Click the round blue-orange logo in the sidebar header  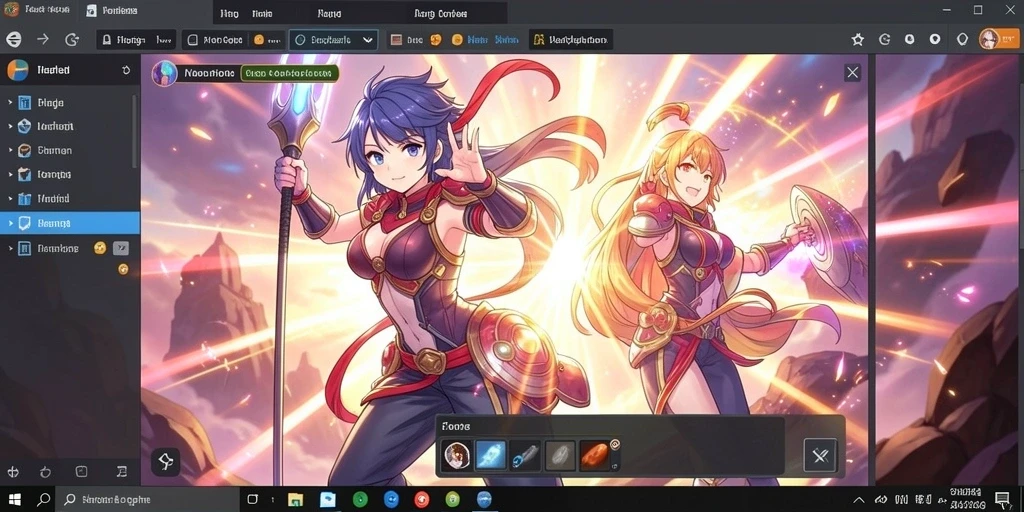(x=18, y=70)
